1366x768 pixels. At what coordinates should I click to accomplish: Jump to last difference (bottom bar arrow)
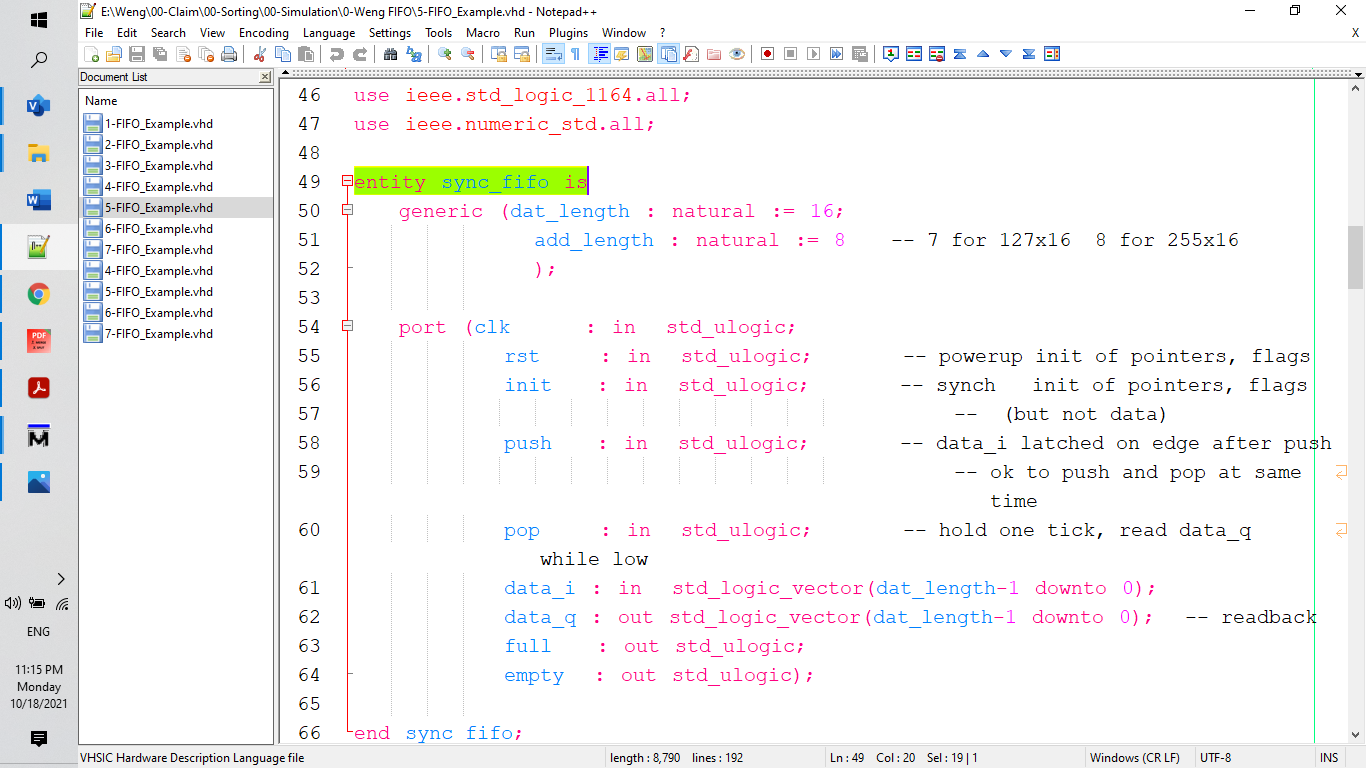tap(1028, 54)
